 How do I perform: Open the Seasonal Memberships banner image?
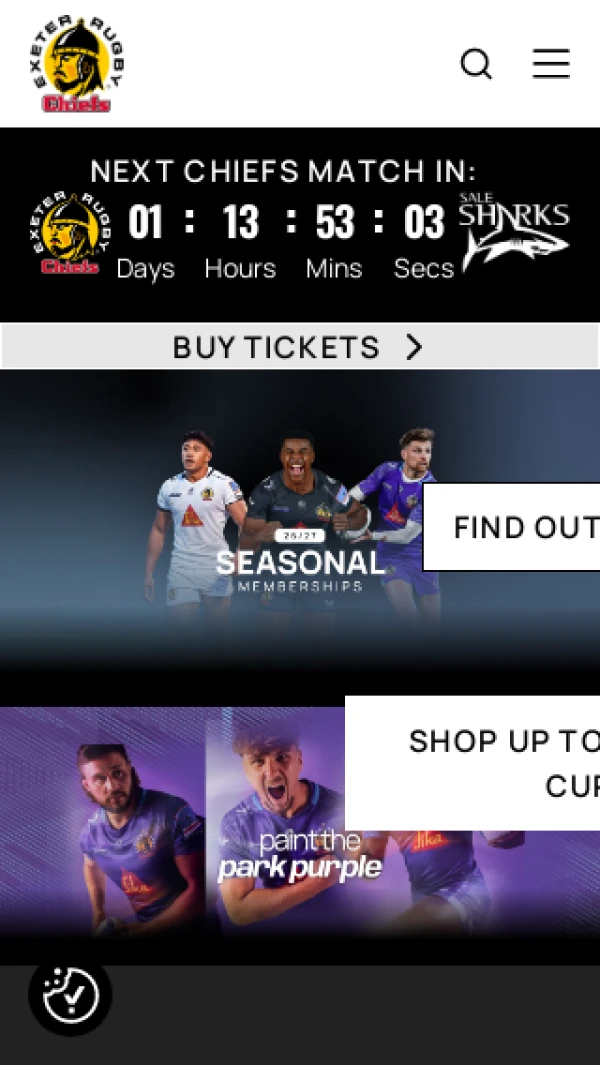300,521
